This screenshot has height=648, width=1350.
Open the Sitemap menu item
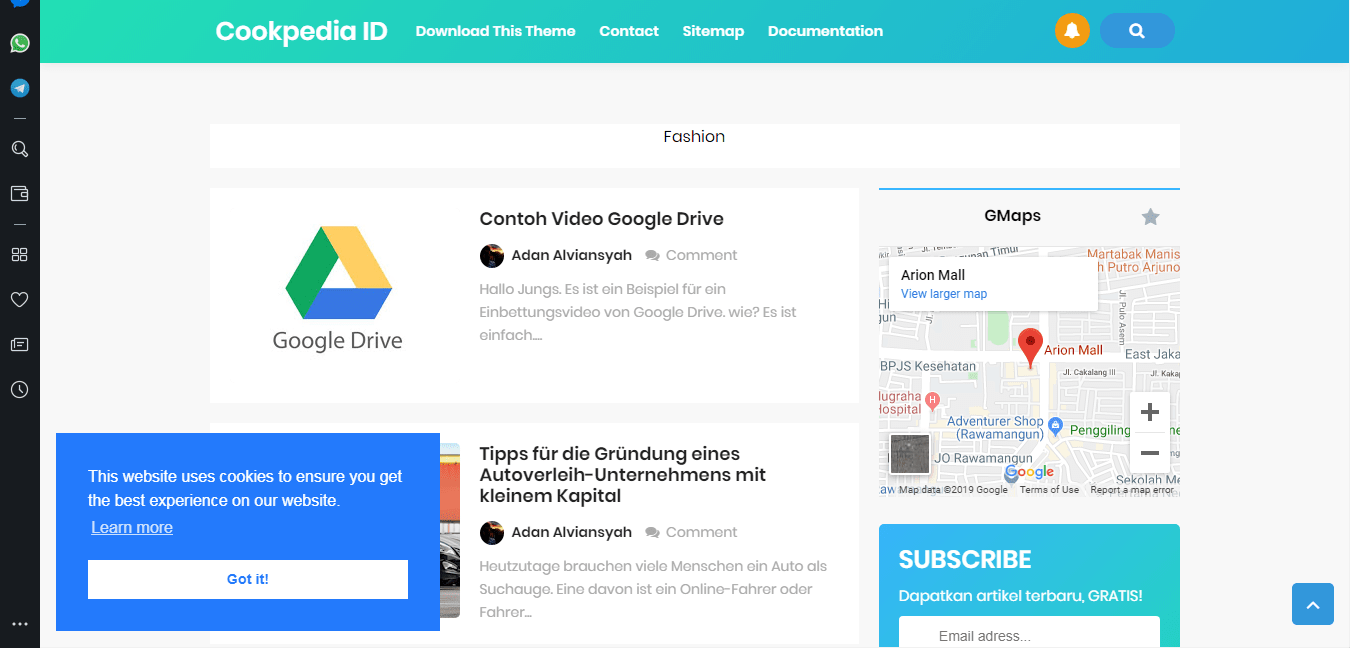[713, 31]
